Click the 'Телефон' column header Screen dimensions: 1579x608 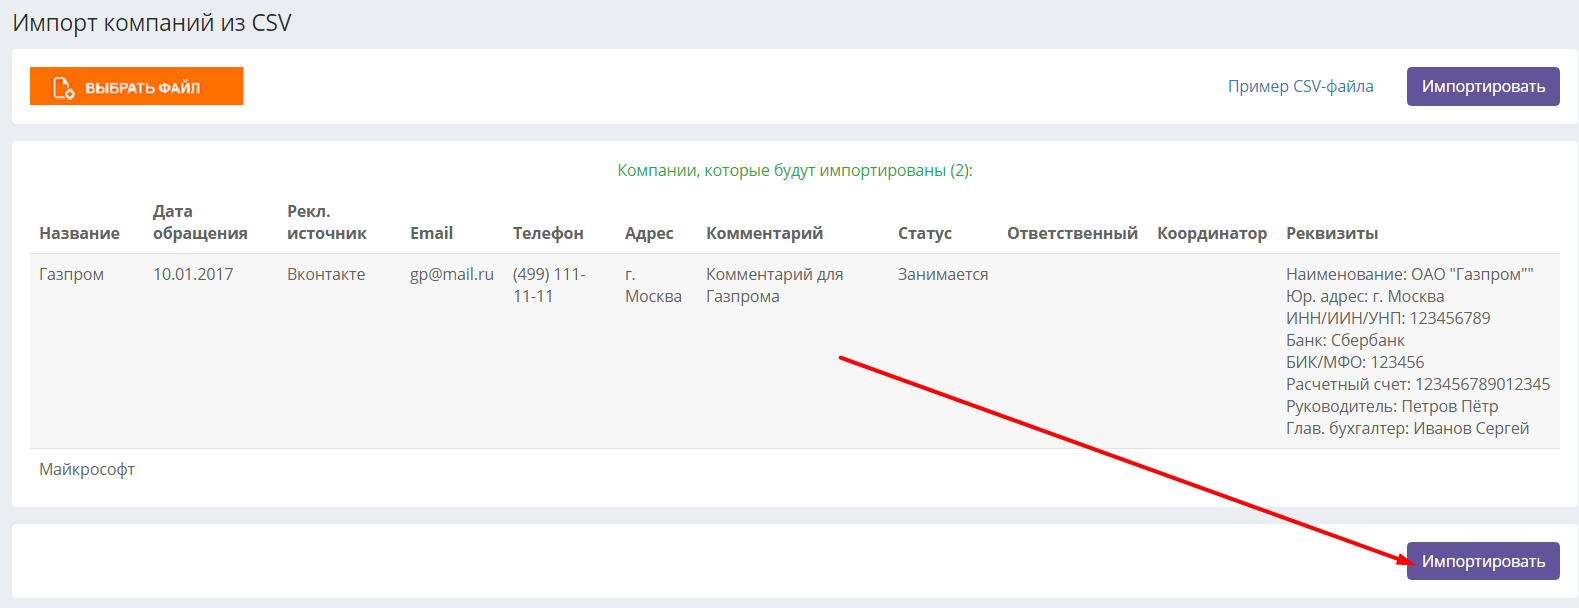[x=548, y=233]
